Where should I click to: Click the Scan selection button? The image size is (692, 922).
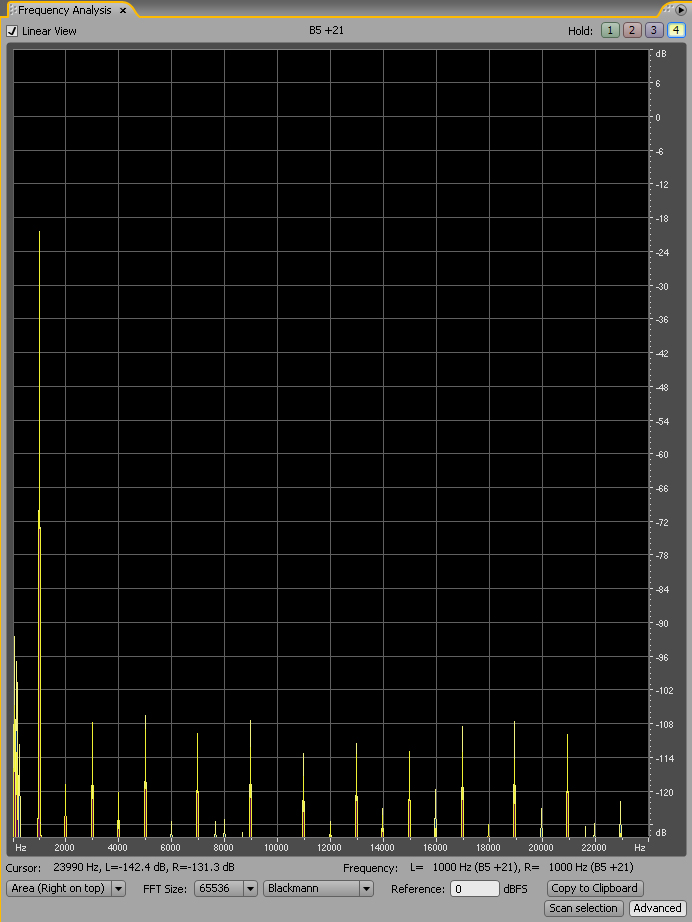click(583, 908)
